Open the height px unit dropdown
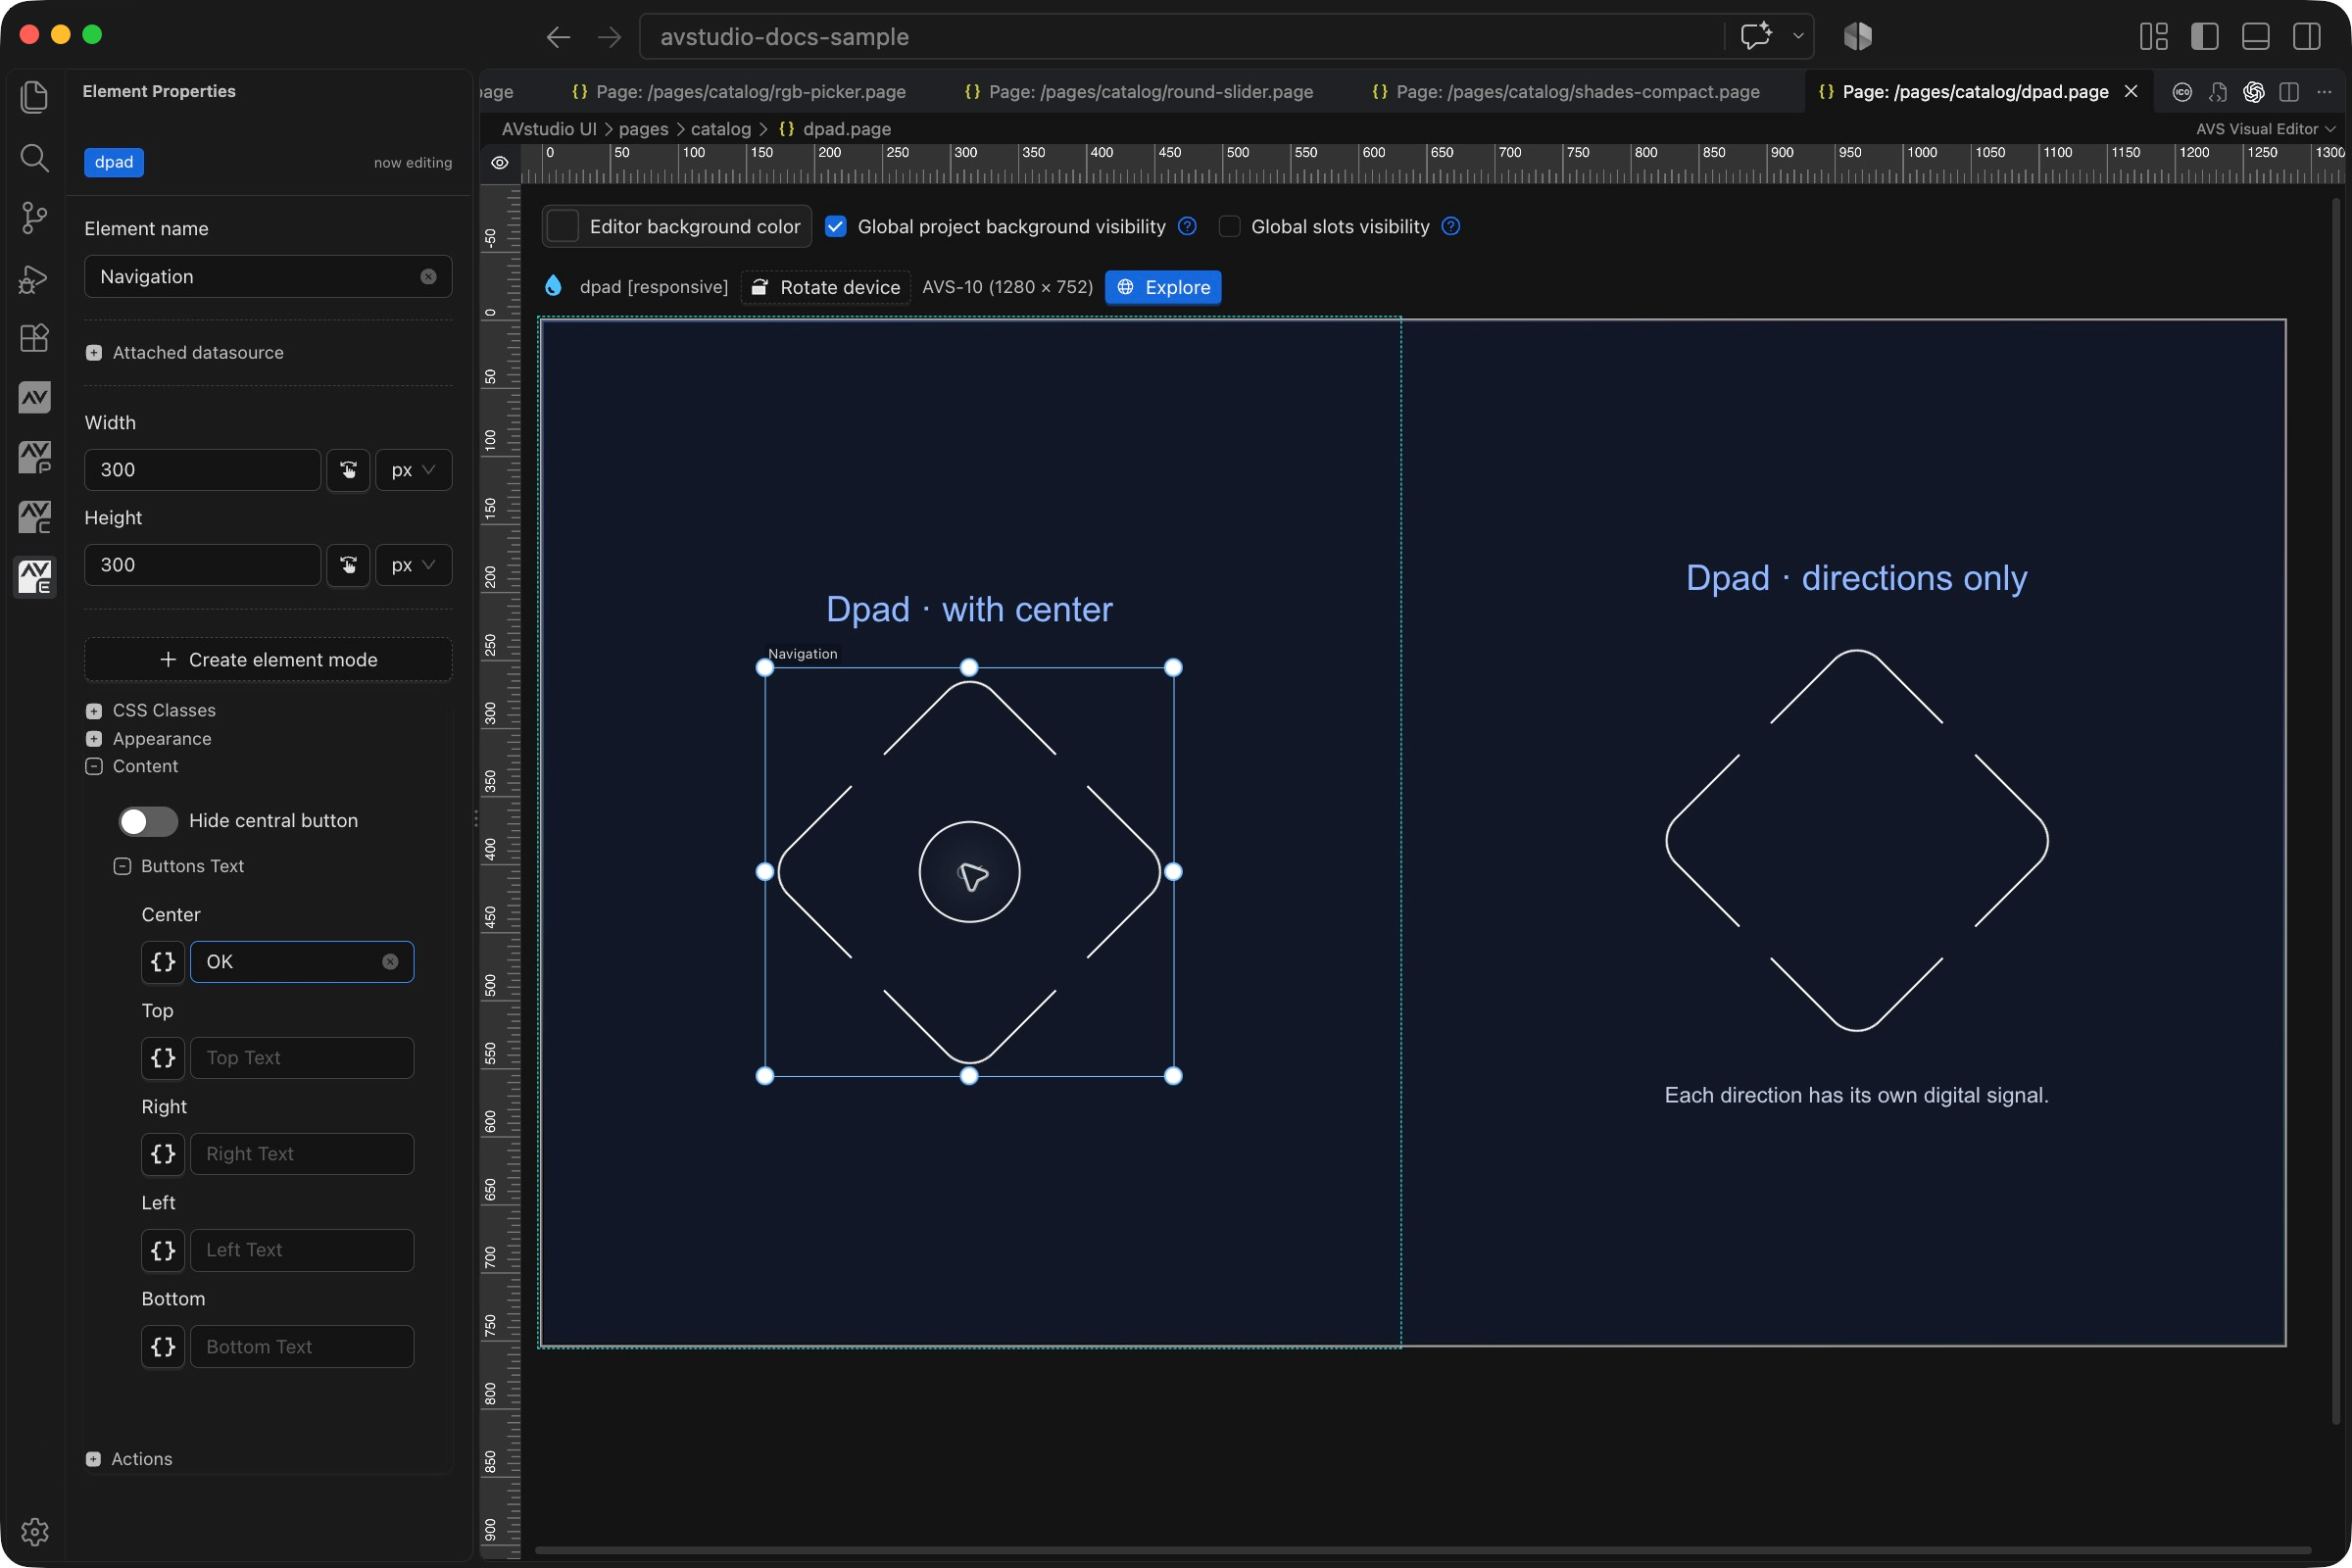This screenshot has height=1568, width=2352. (x=413, y=565)
